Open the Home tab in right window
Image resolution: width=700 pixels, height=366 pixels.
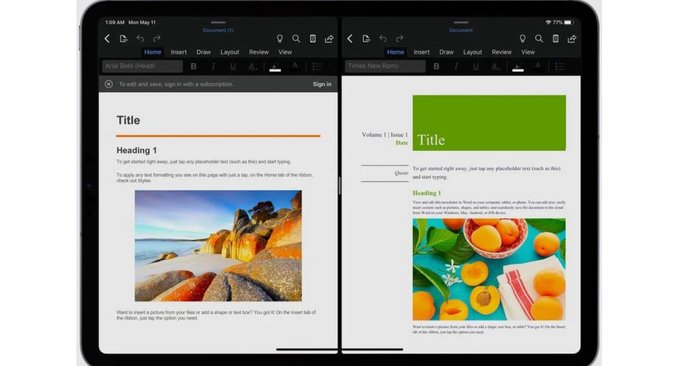396,52
